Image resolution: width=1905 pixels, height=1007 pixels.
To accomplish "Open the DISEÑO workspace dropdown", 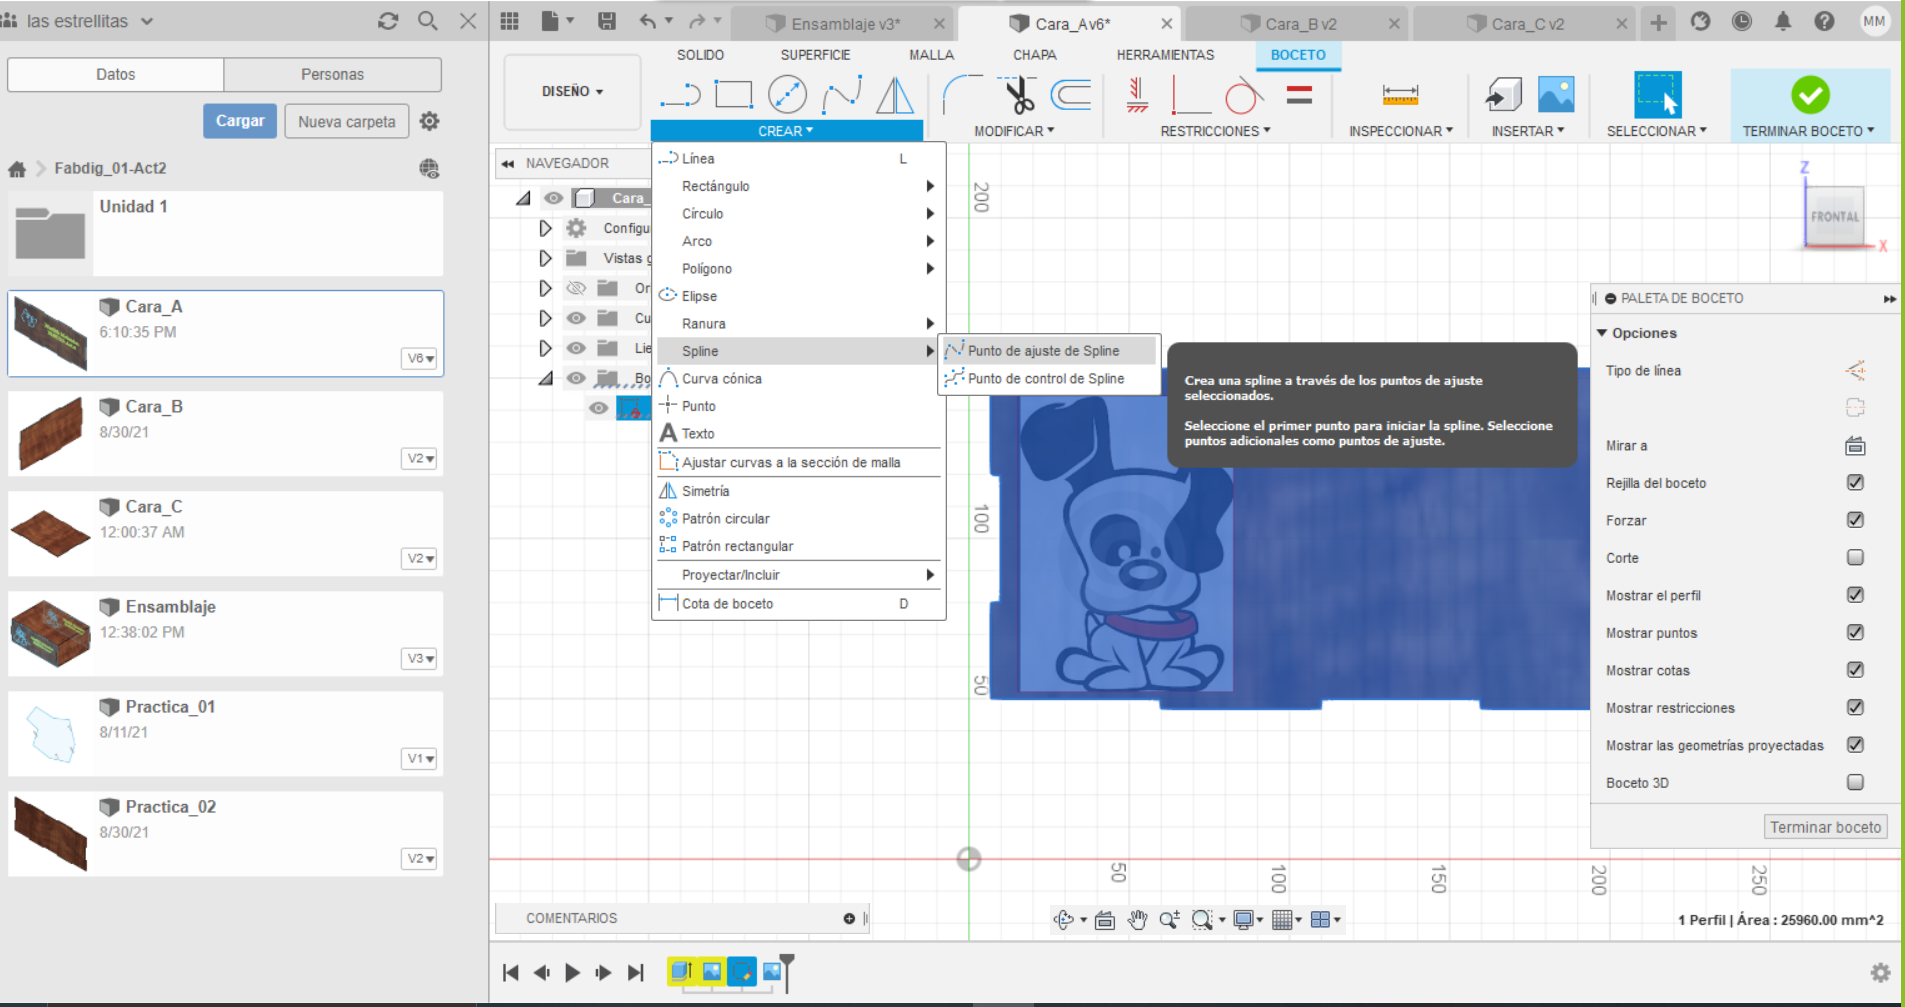I will click(572, 92).
